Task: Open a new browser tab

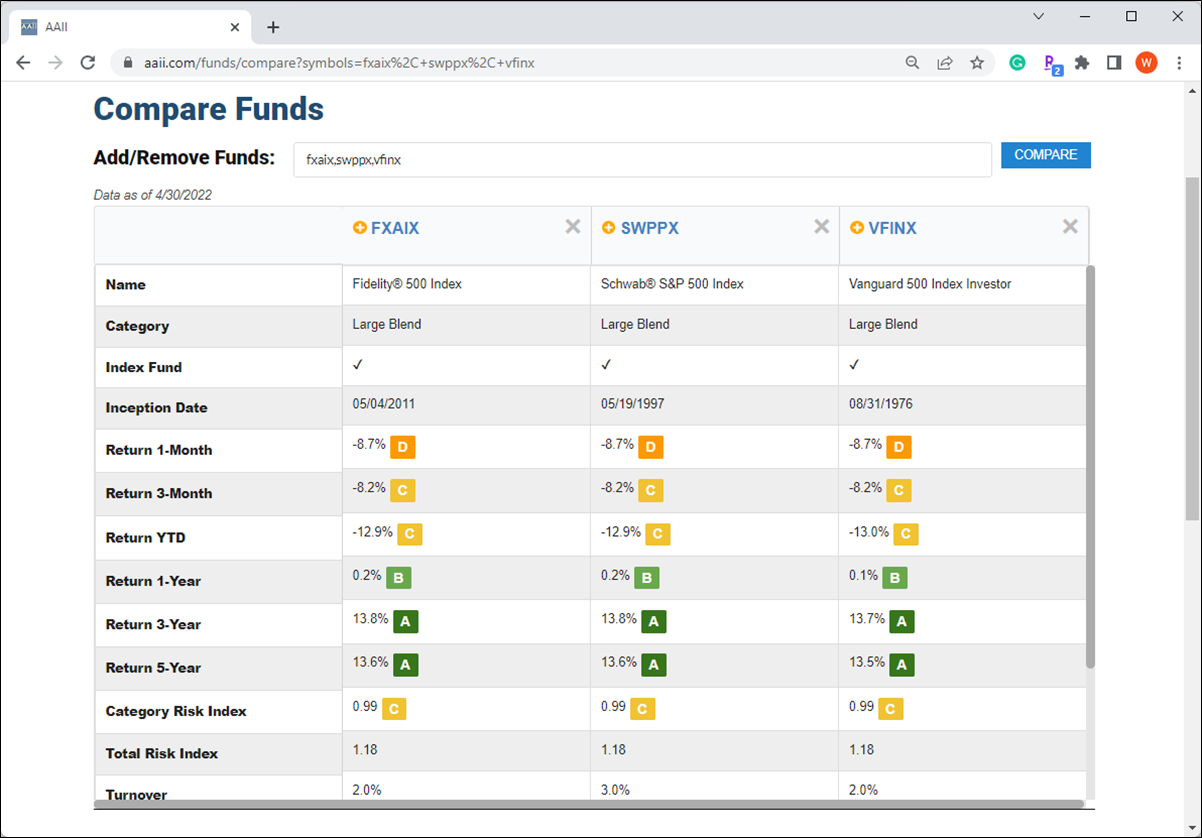Action: (273, 27)
